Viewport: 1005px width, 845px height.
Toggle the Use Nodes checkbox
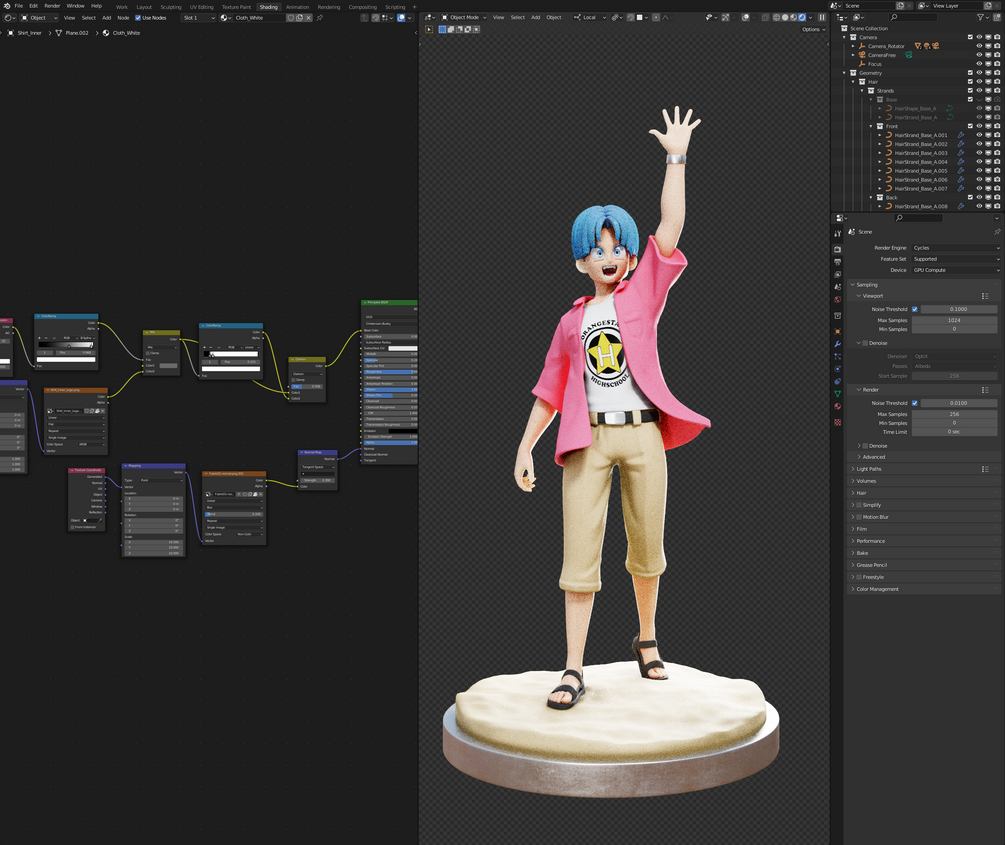click(x=138, y=18)
